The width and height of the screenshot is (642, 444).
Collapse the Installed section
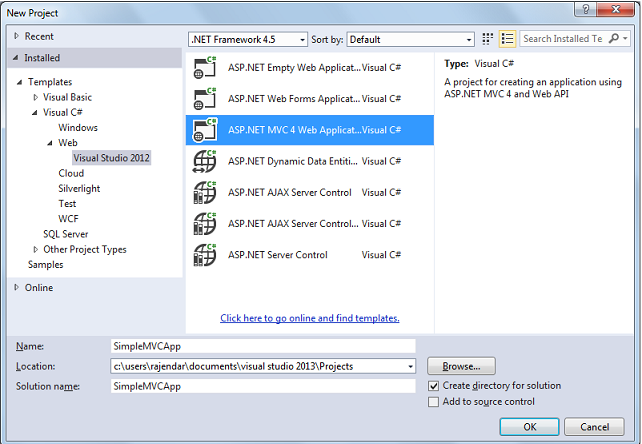pos(16,58)
